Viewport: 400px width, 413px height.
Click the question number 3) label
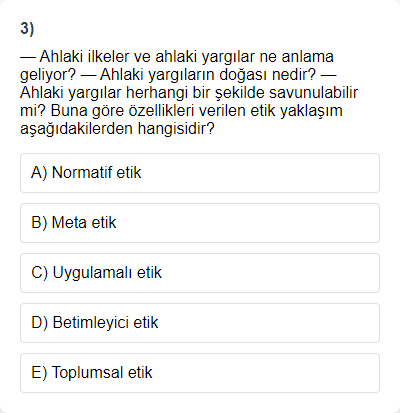27,29
